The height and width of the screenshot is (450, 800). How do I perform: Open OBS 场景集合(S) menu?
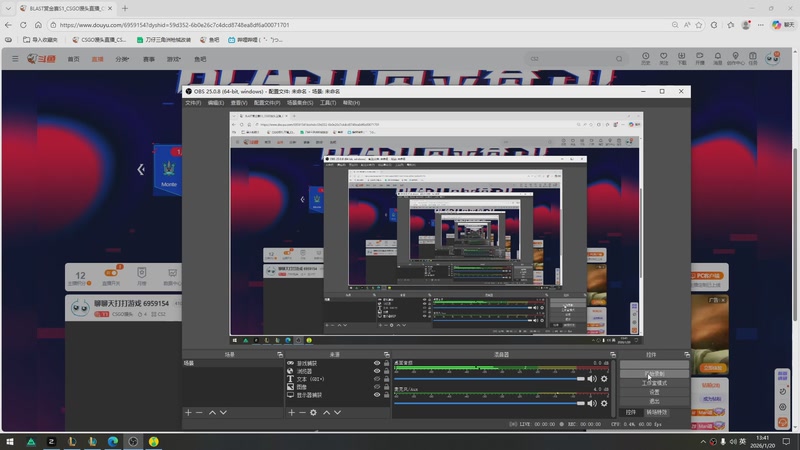click(300, 103)
